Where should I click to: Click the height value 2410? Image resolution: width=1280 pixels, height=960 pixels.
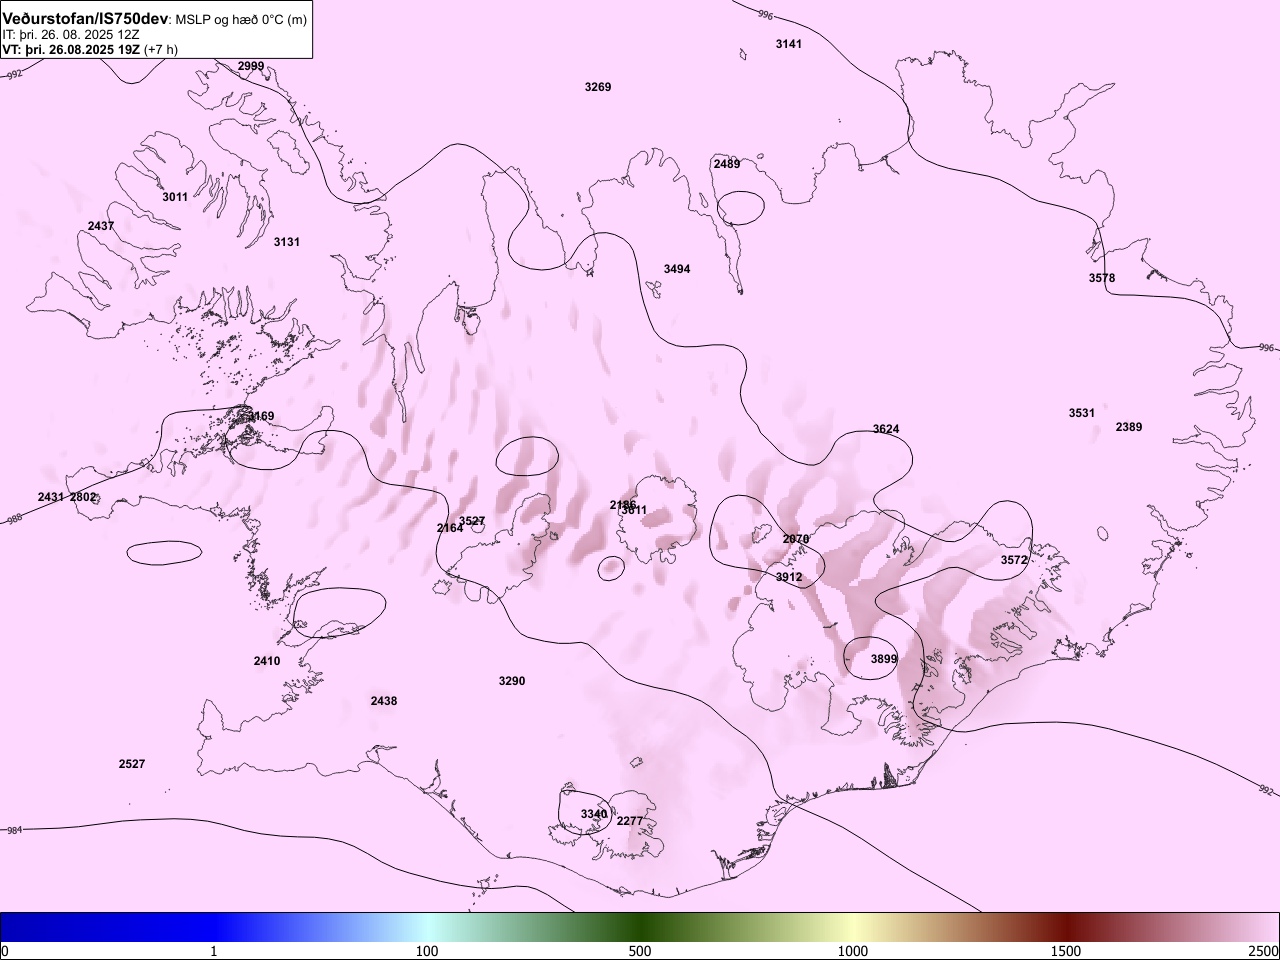[x=267, y=661]
